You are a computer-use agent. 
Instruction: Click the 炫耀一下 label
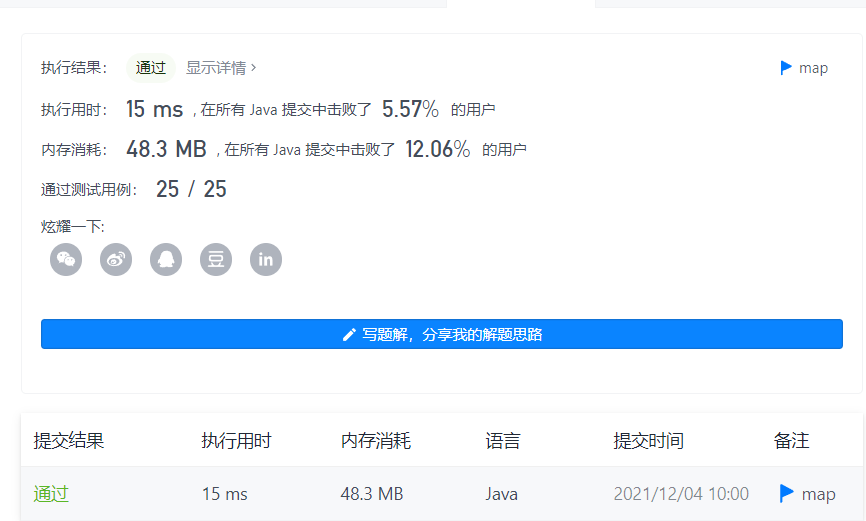point(73,227)
